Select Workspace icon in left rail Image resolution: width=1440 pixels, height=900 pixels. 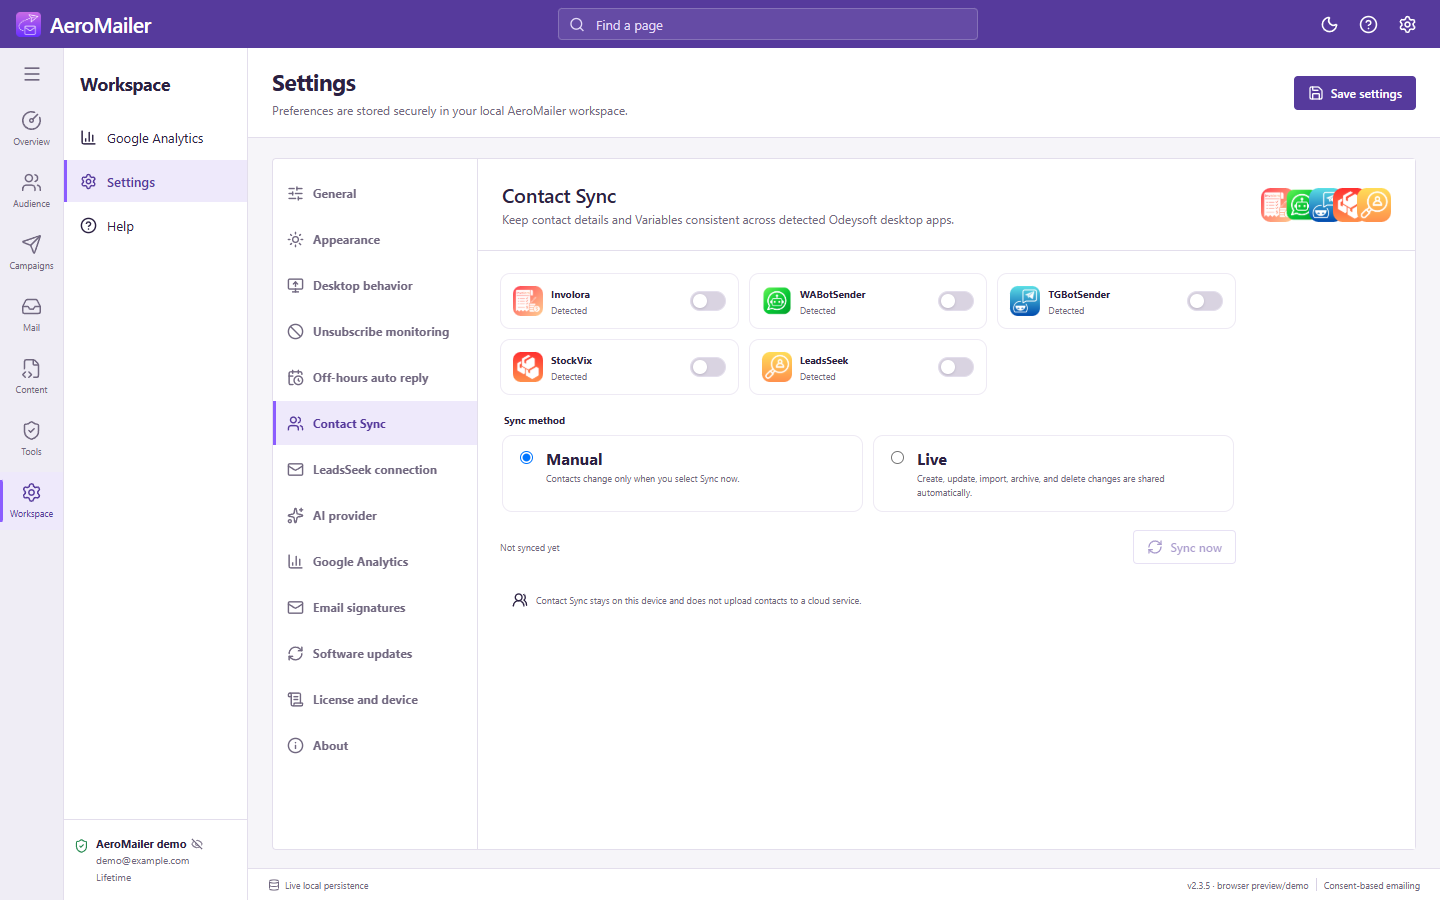[x=32, y=500]
